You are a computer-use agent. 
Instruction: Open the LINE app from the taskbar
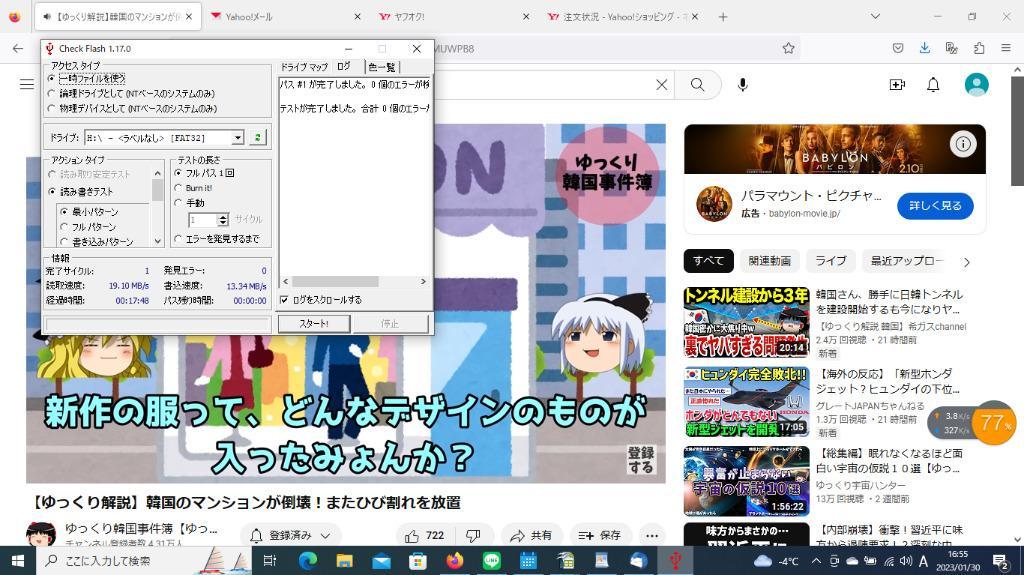tap(491, 561)
